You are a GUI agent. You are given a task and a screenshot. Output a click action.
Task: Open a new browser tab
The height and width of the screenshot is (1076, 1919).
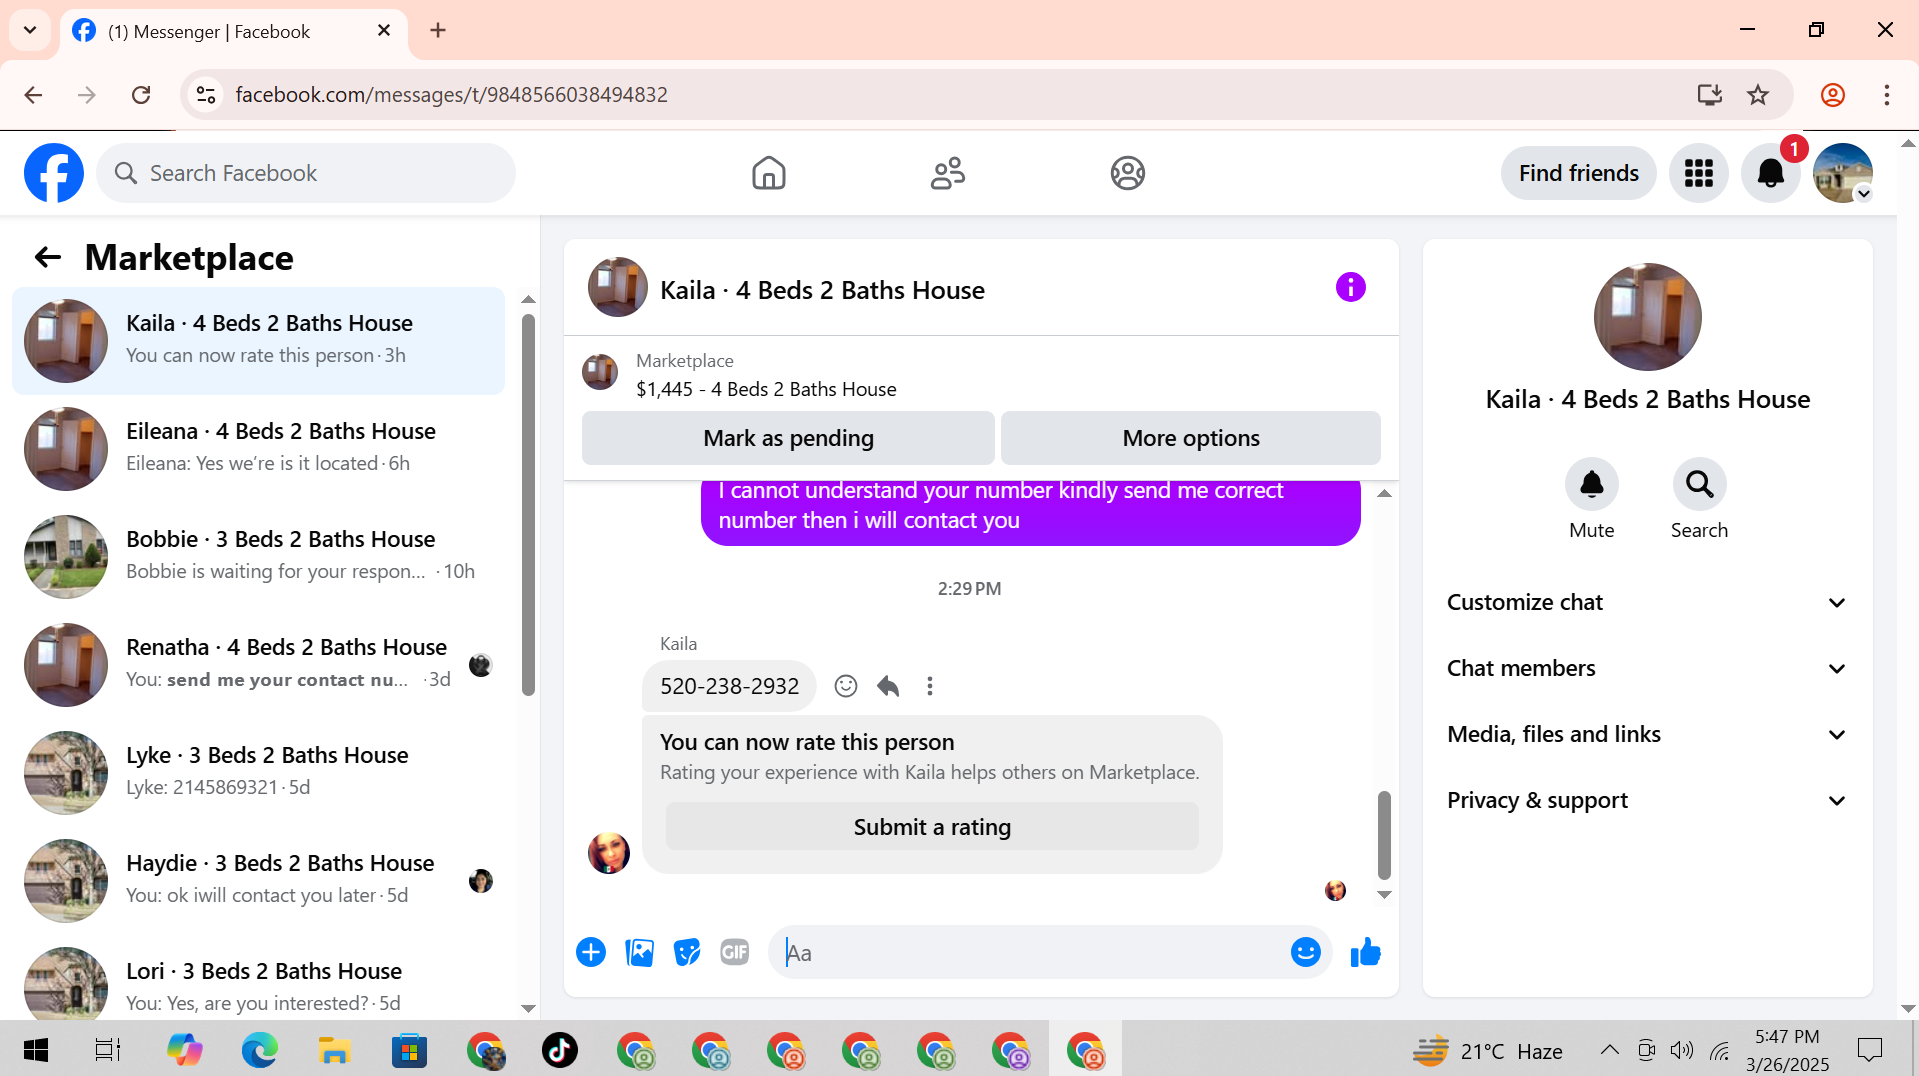pos(438,30)
